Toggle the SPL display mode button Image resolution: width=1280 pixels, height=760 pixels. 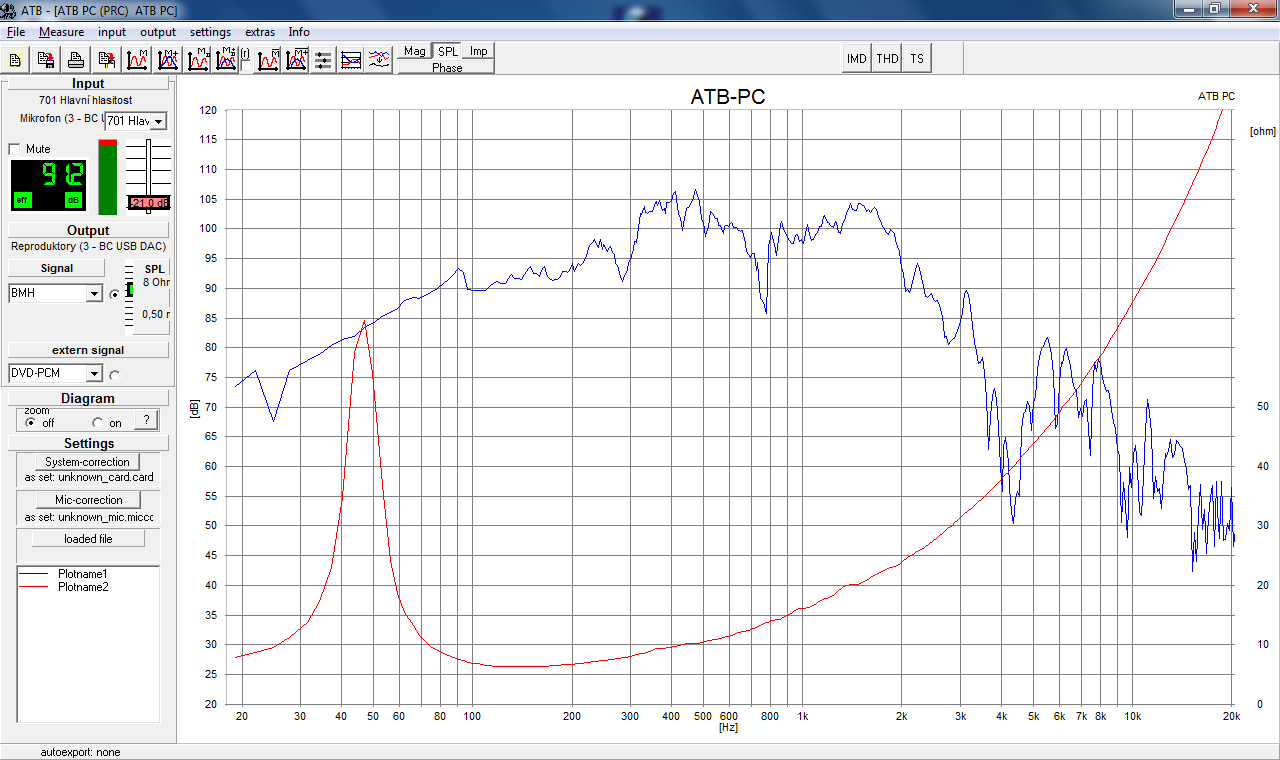pos(447,52)
